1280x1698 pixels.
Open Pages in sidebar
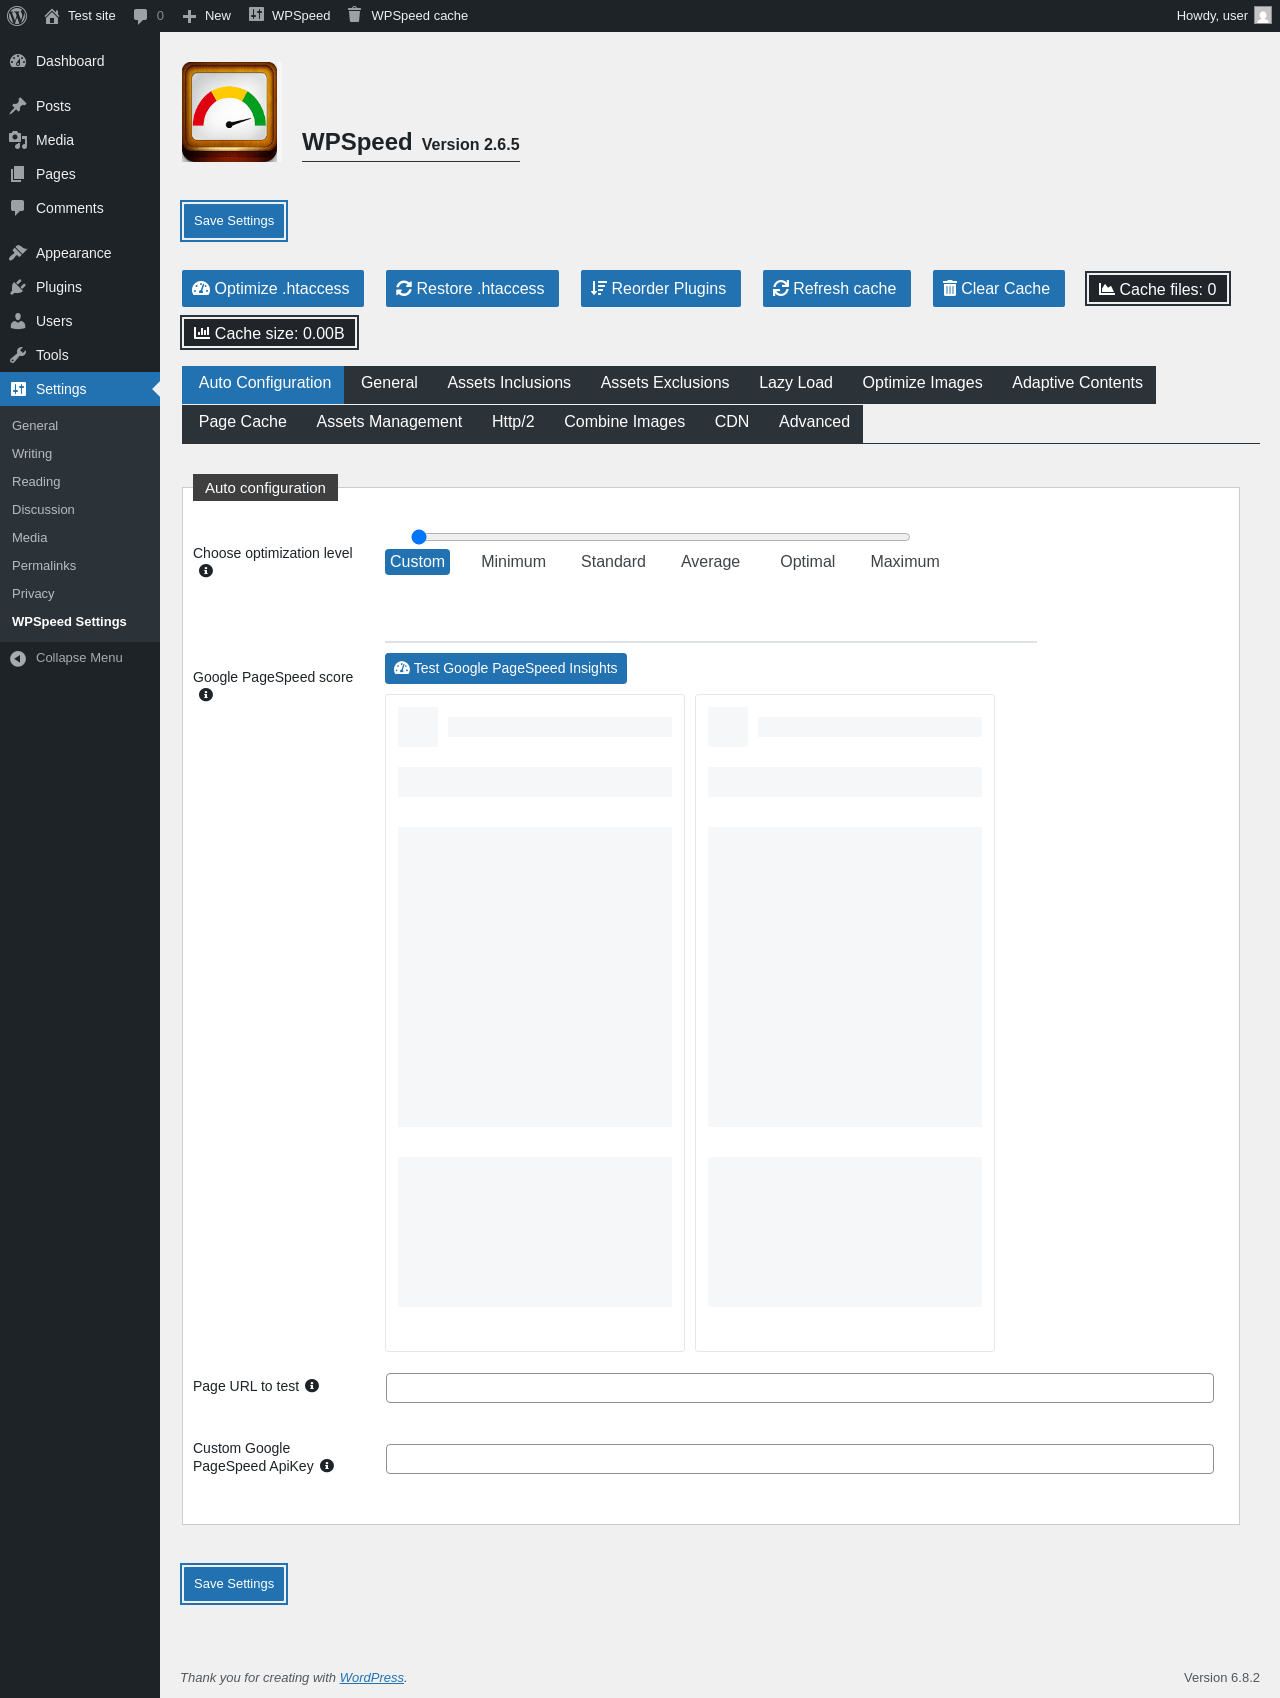80,174
